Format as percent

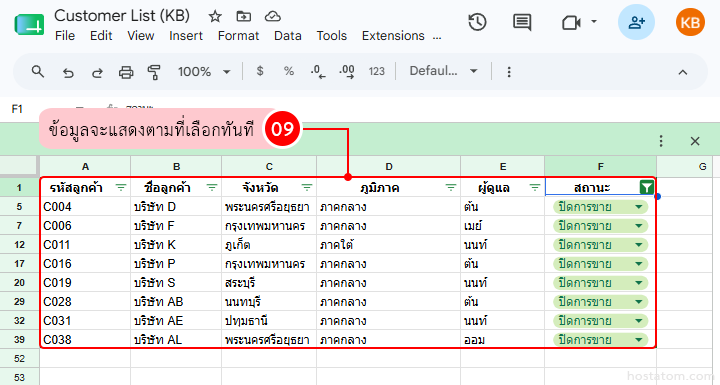pyautogui.click(x=288, y=71)
